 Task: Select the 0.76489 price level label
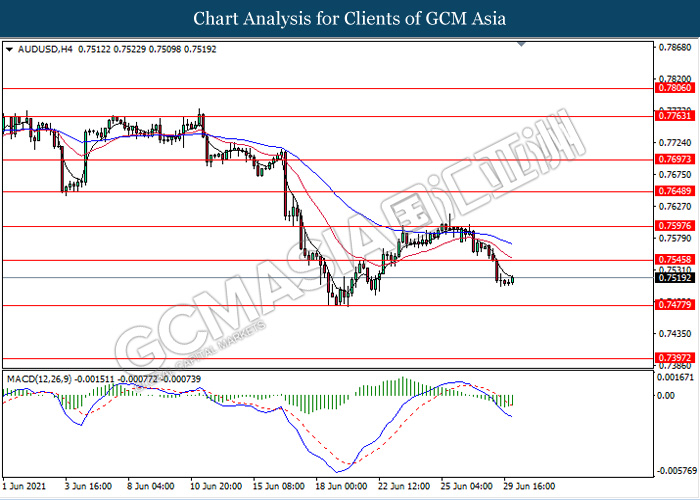point(675,192)
